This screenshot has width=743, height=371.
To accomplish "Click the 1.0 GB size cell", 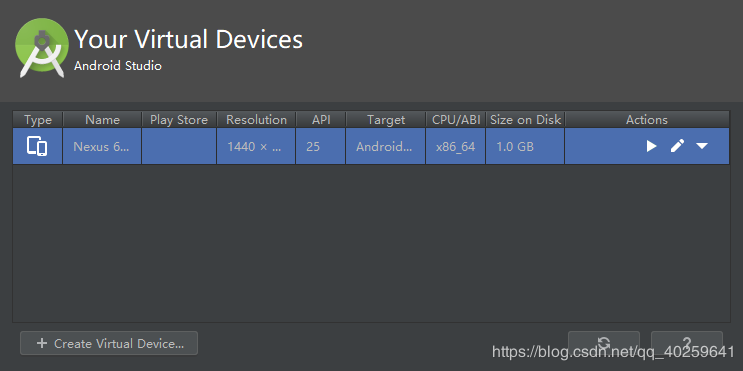I will (x=525, y=146).
